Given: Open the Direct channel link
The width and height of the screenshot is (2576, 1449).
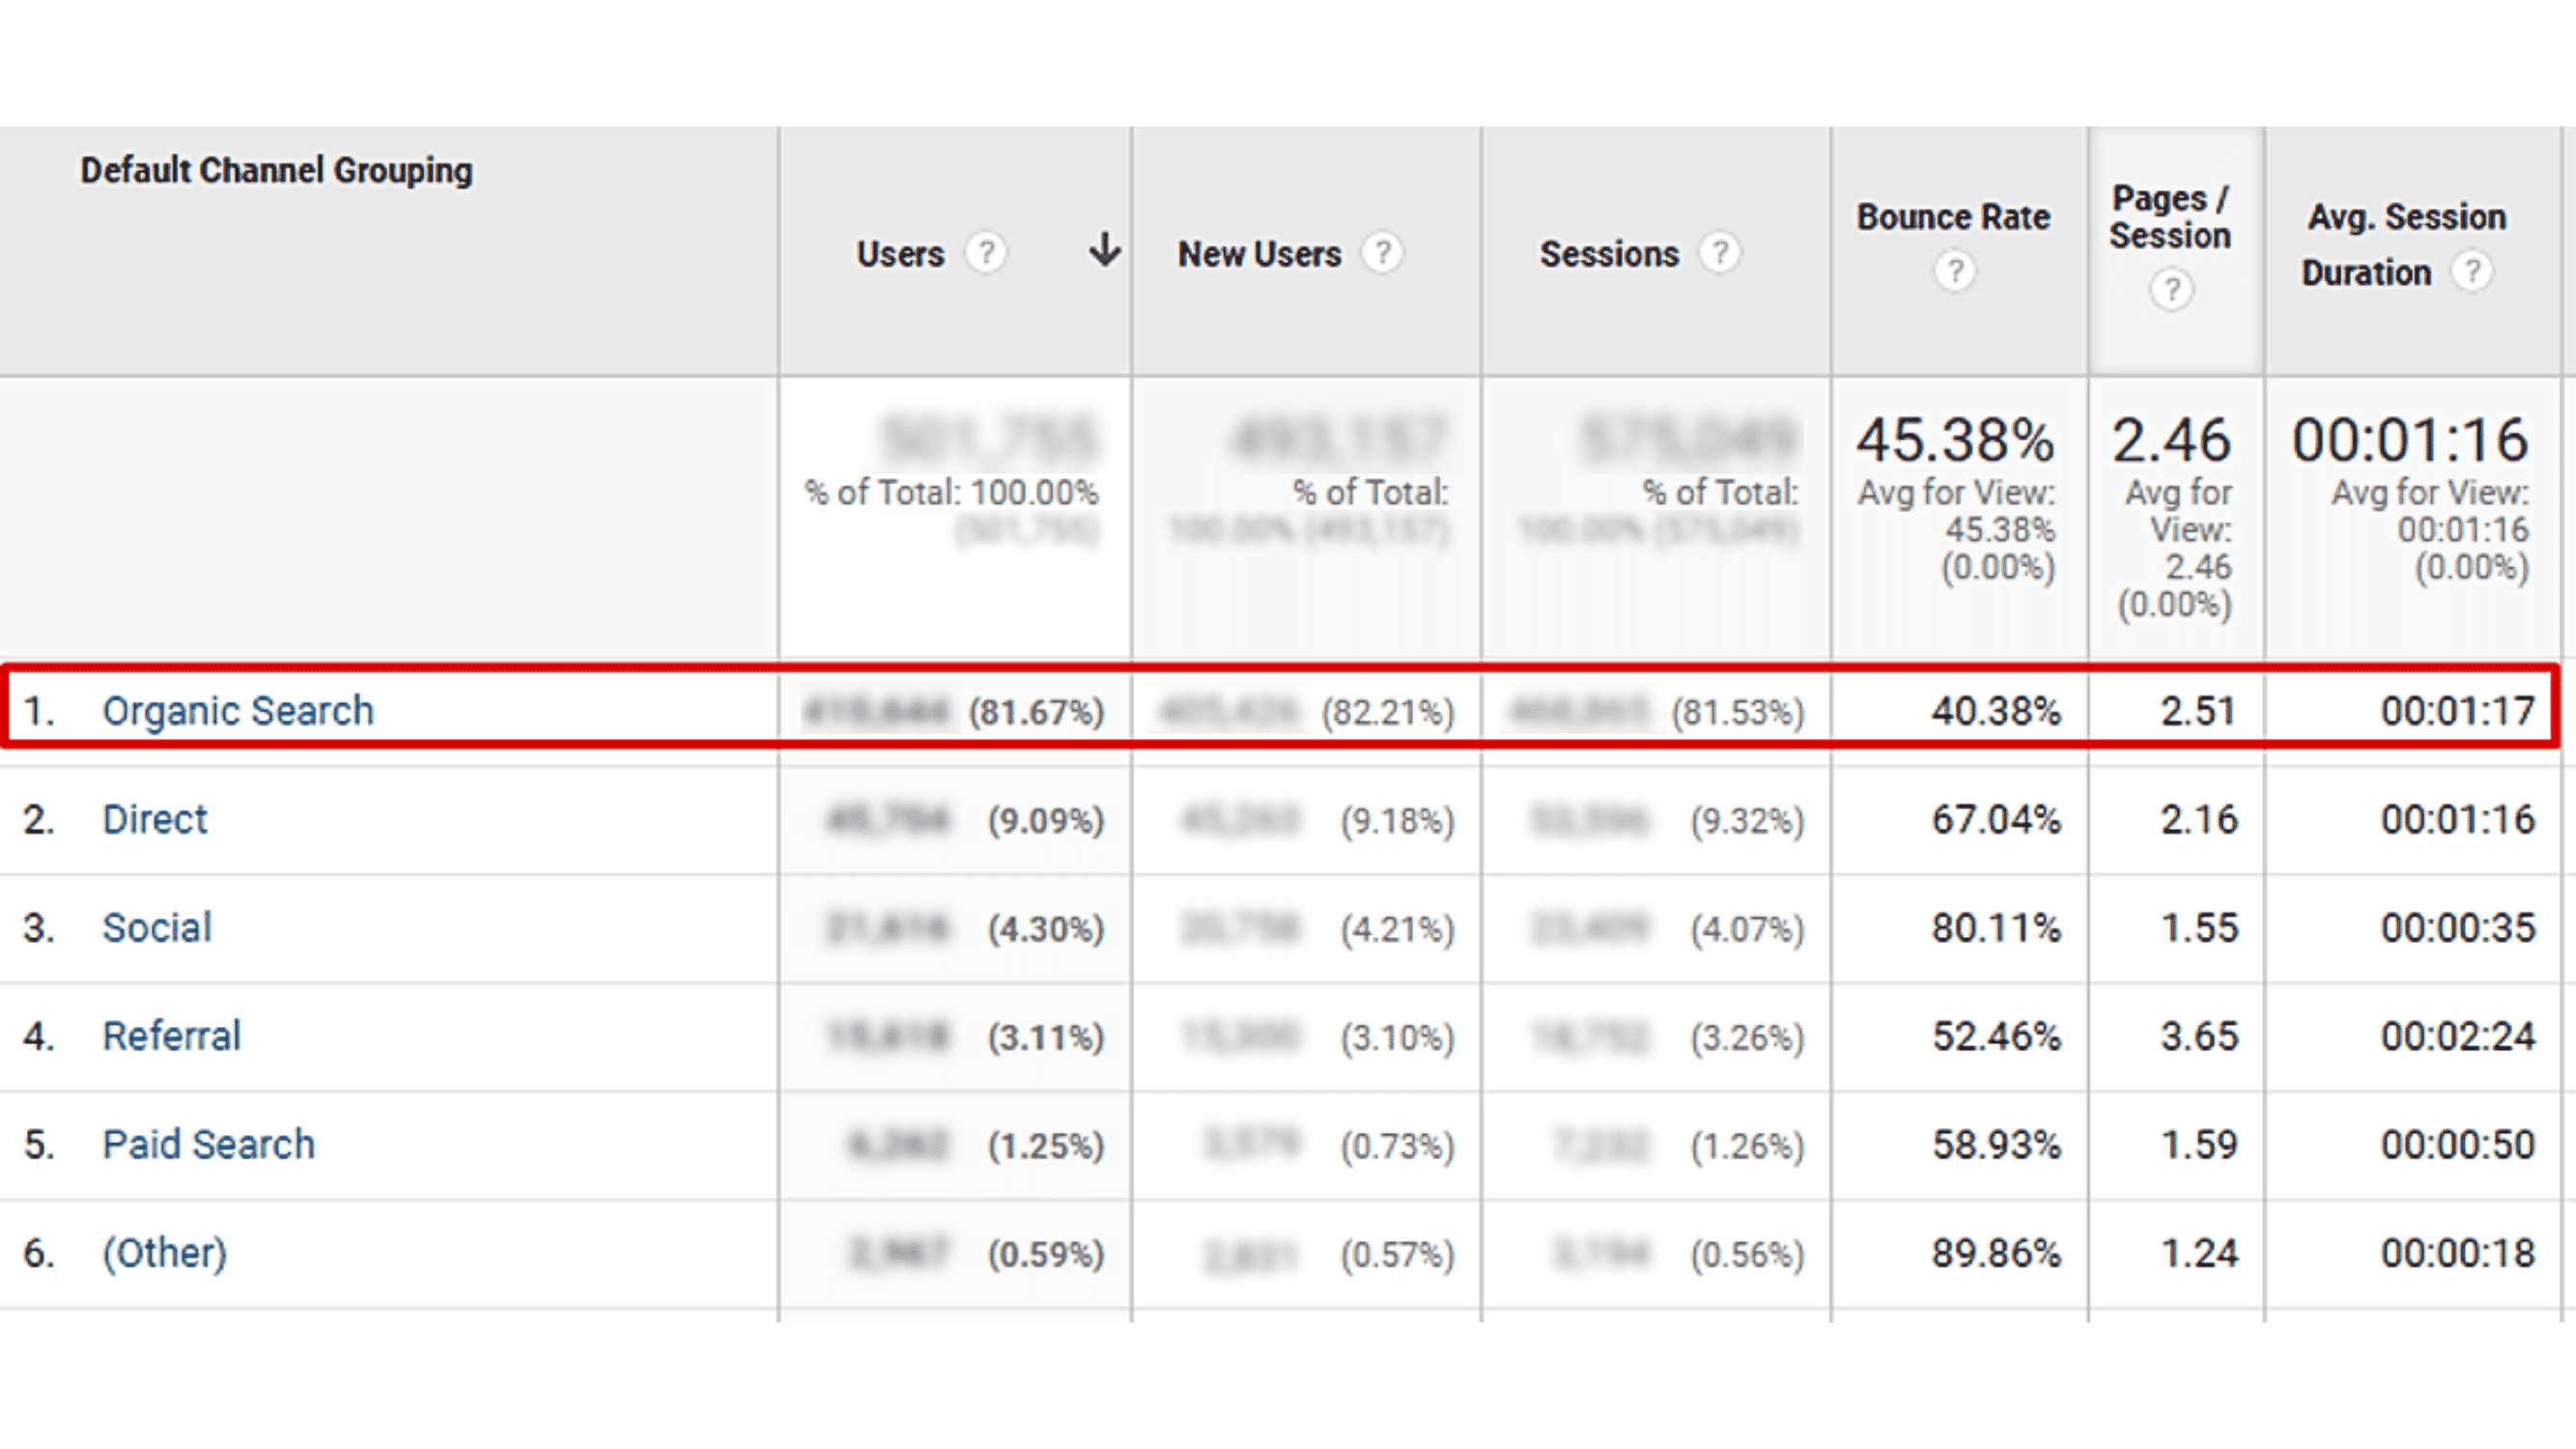Looking at the screenshot, I should 155,819.
